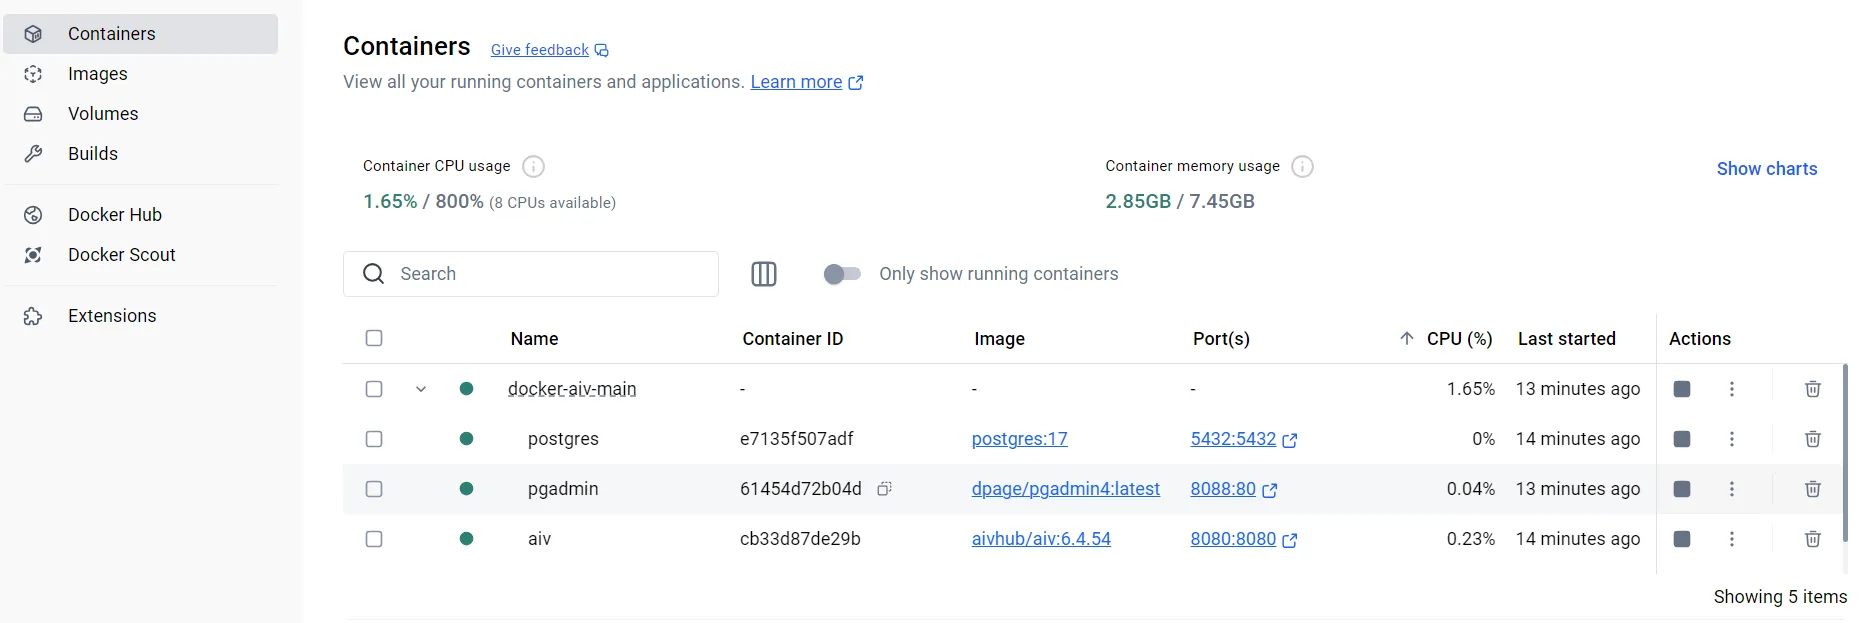The image size is (1875, 623).
Task: Click the Image column header
Action: (1000, 339)
